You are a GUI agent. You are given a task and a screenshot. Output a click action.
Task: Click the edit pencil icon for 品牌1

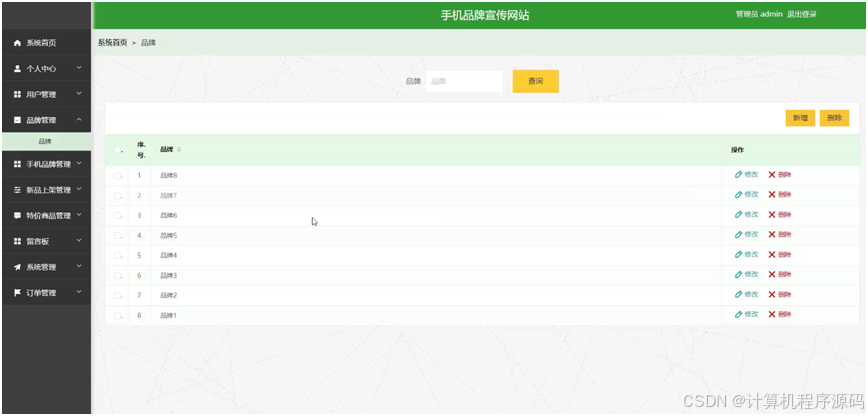pyautogui.click(x=738, y=314)
